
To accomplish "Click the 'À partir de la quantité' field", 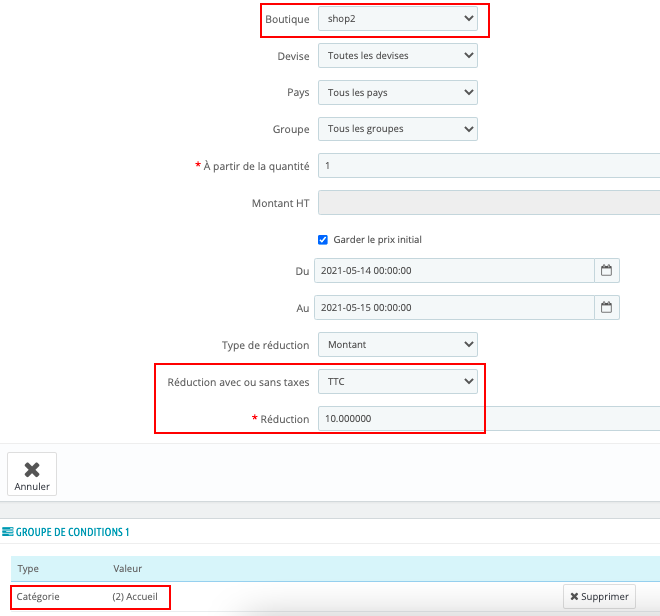I will pyautogui.click(x=489, y=165).
